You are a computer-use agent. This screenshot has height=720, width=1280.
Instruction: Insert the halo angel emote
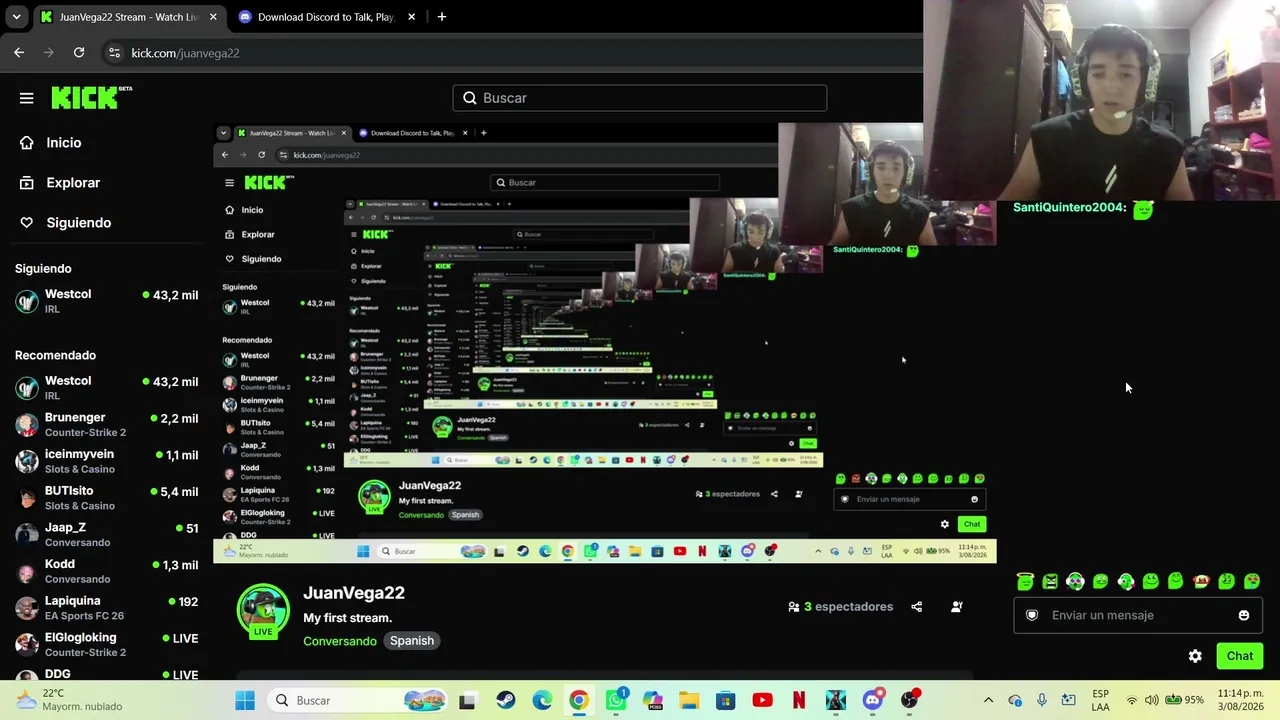[1025, 581]
